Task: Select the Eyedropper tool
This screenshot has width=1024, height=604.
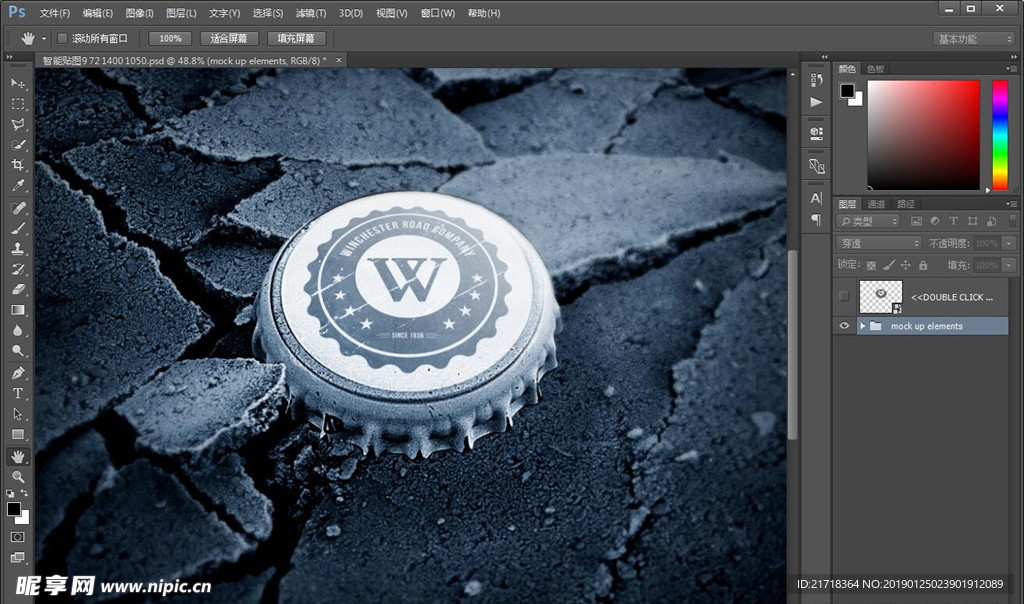Action: 18,187
